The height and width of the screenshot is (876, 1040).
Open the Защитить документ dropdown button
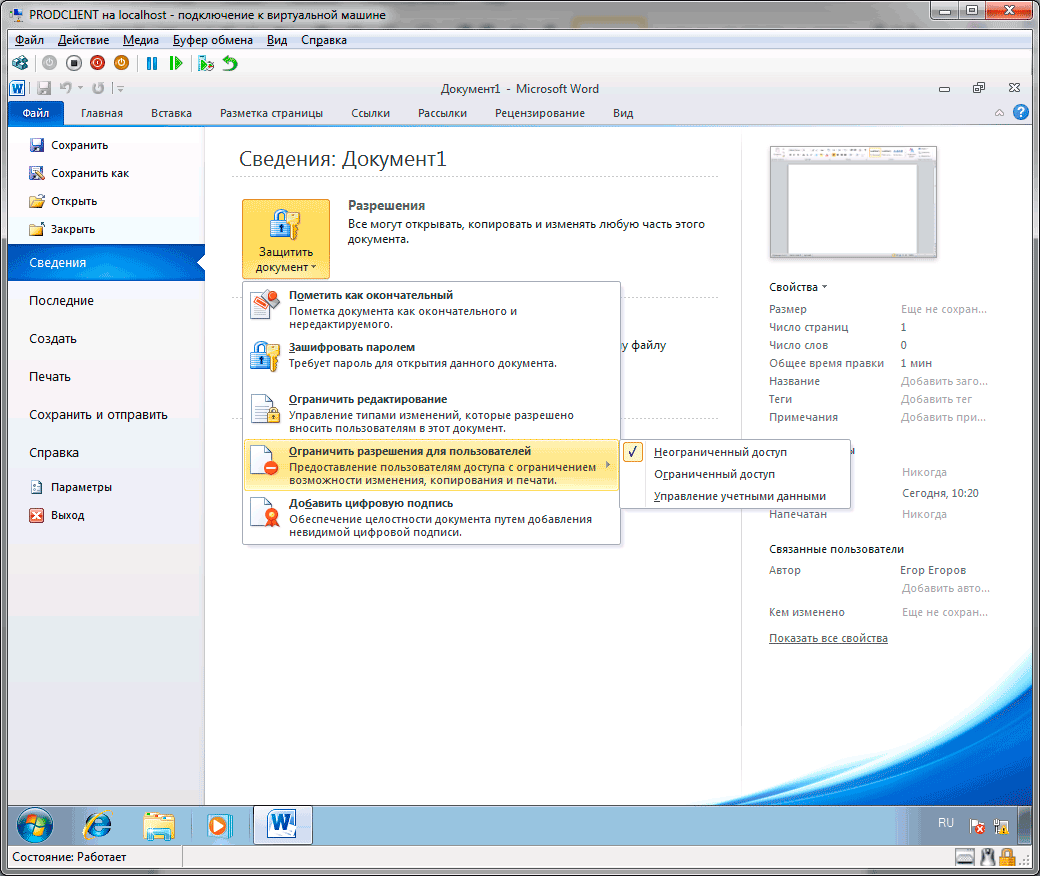tap(285, 239)
